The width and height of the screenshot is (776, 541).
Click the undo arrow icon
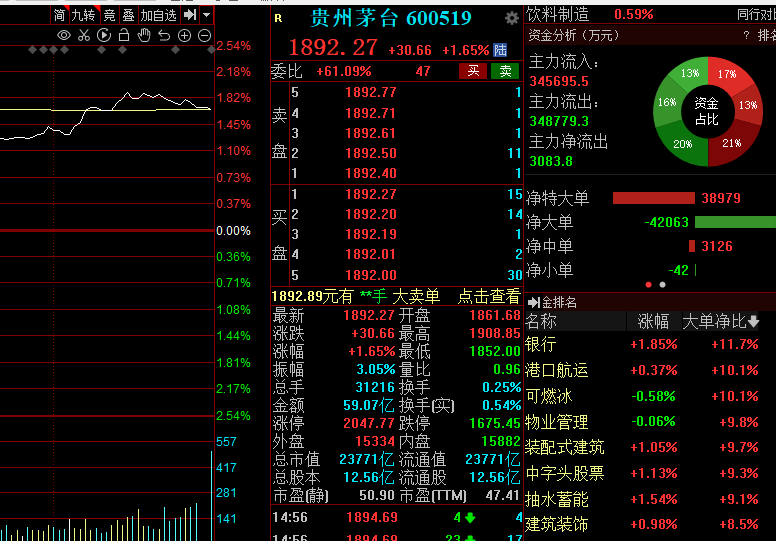164,35
